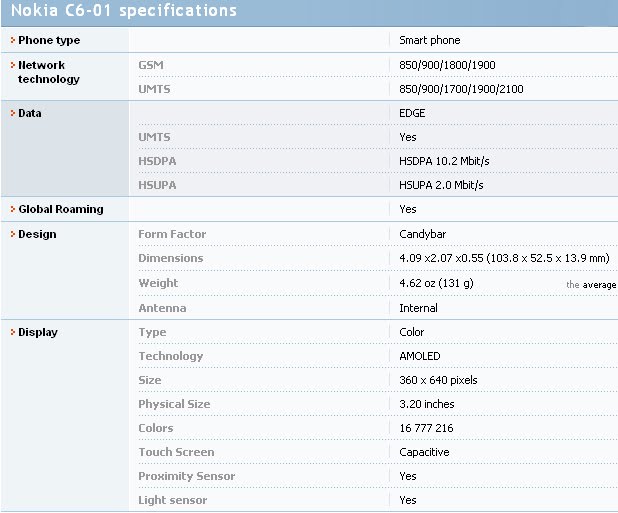This screenshot has width=618, height=513.
Task: Click the Form Factor label
Action: [172, 234]
